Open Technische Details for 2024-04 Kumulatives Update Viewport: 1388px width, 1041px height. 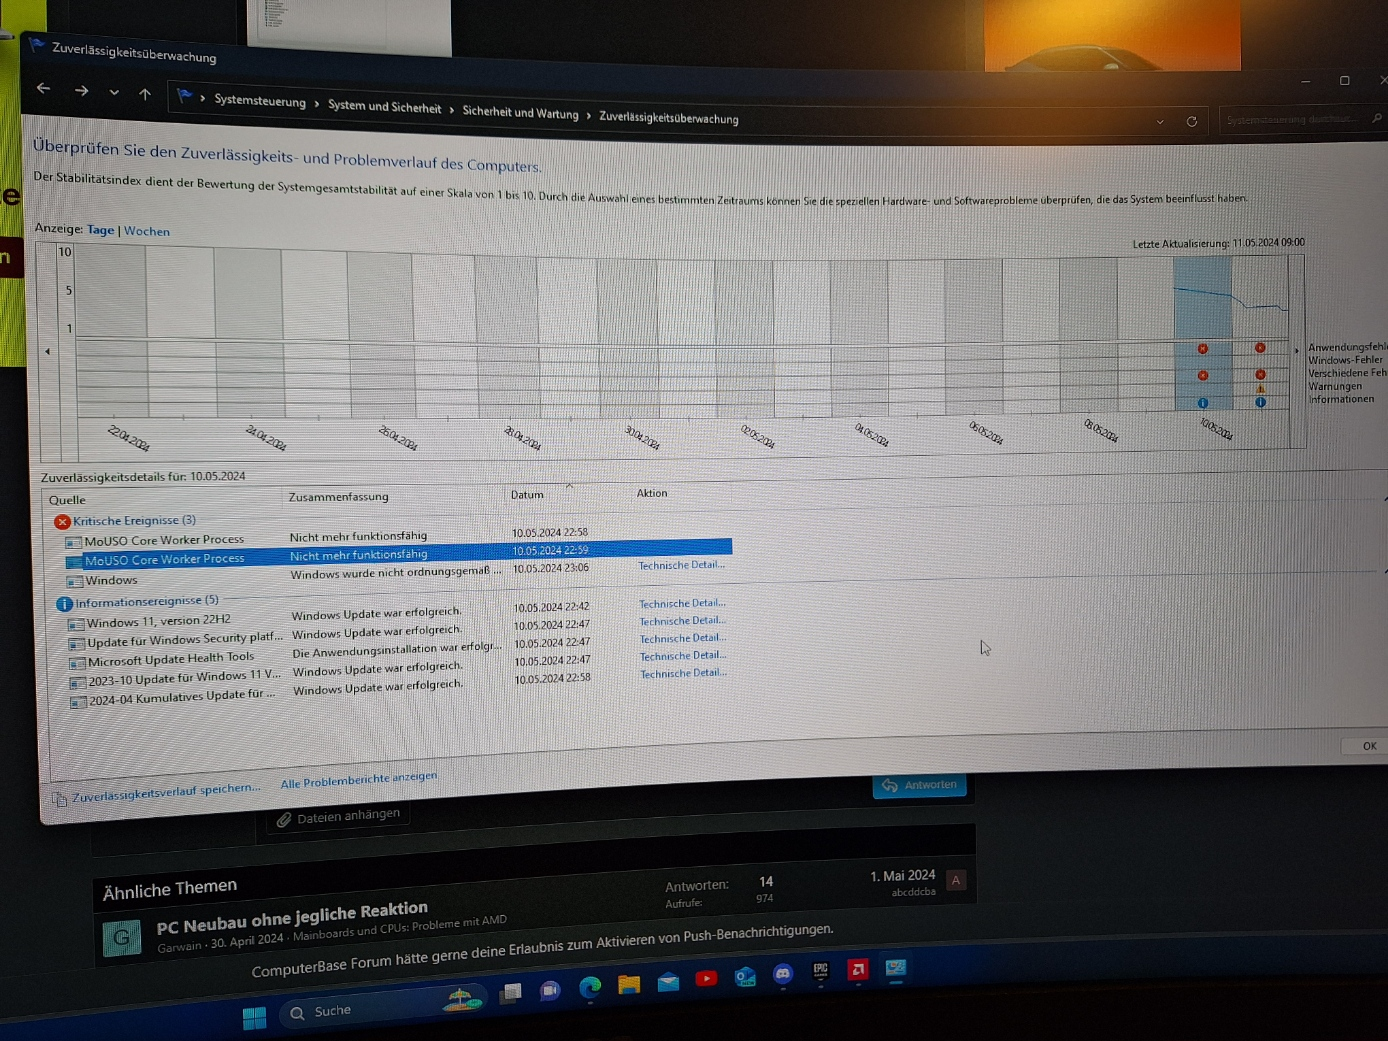[x=683, y=673]
